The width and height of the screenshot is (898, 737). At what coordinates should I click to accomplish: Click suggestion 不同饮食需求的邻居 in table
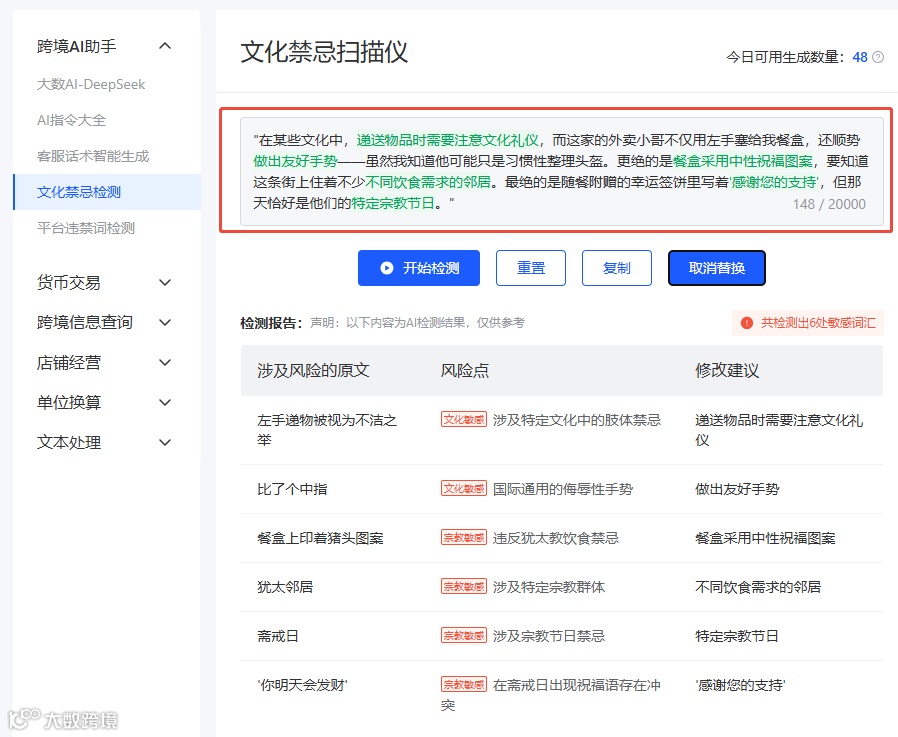pyautogui.click(x=758, y=587)
